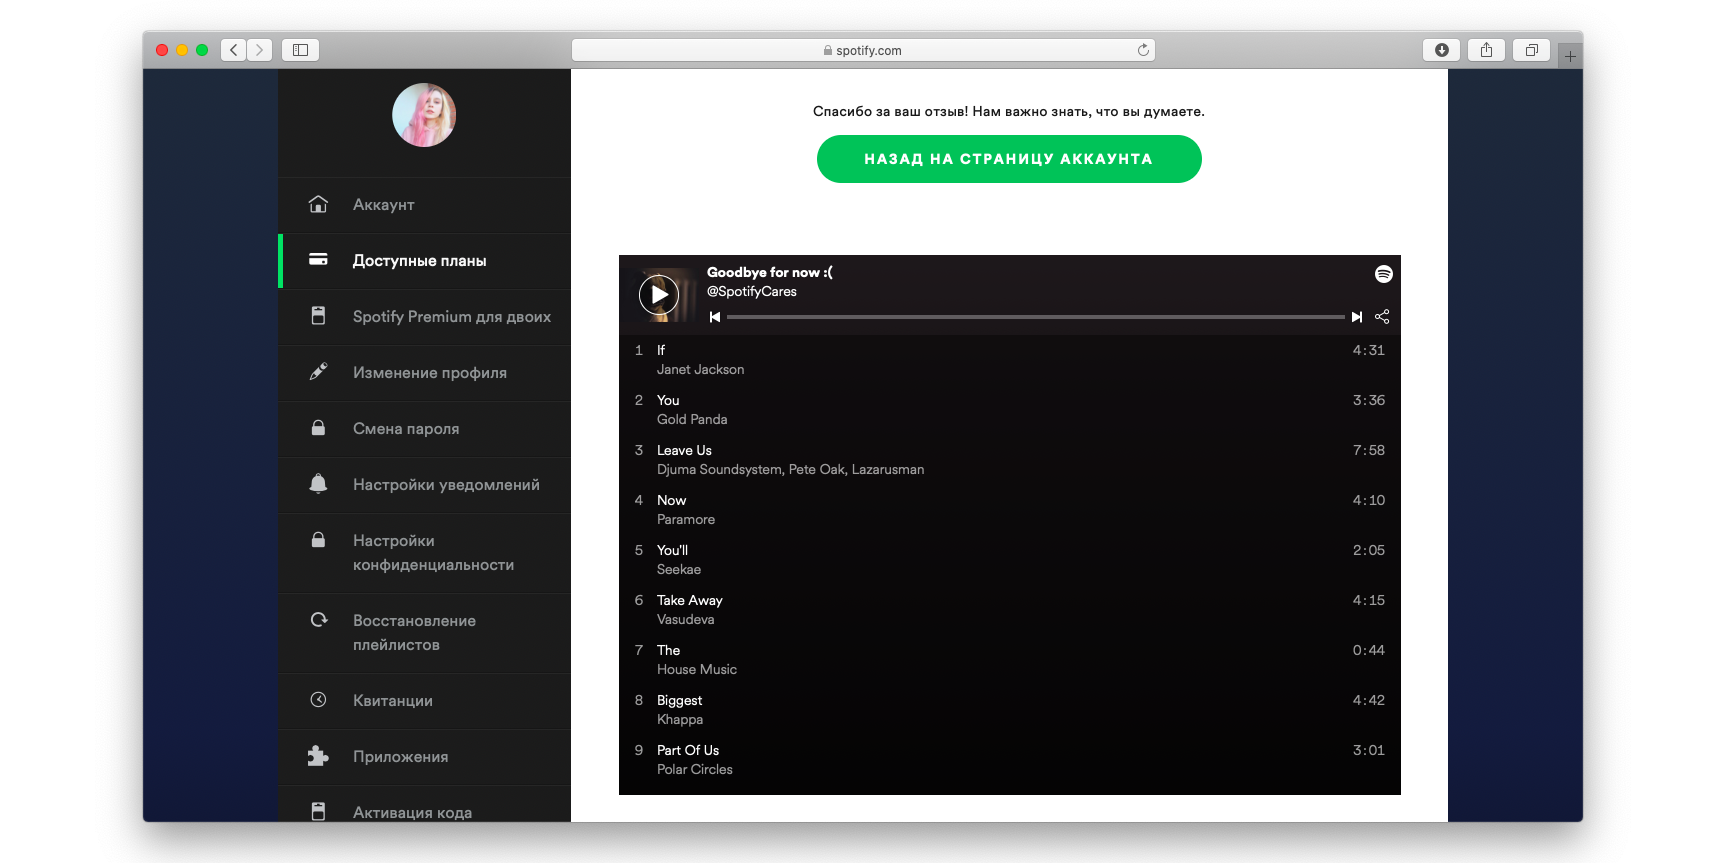Screen dimensions: 1726x863
Task: Click the lock icon beside Смена пароля
Action: coord(318,427)
